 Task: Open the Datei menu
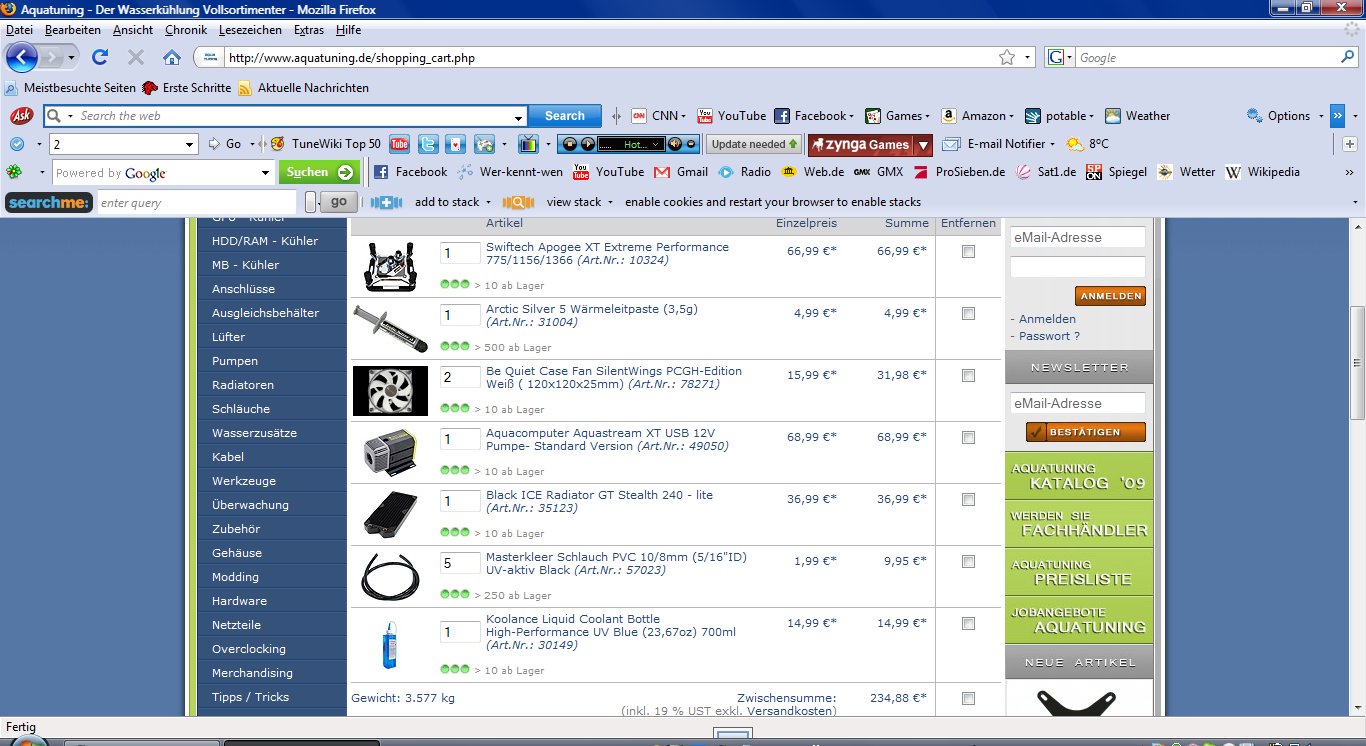pyautogui.click(x=19, y=30)
